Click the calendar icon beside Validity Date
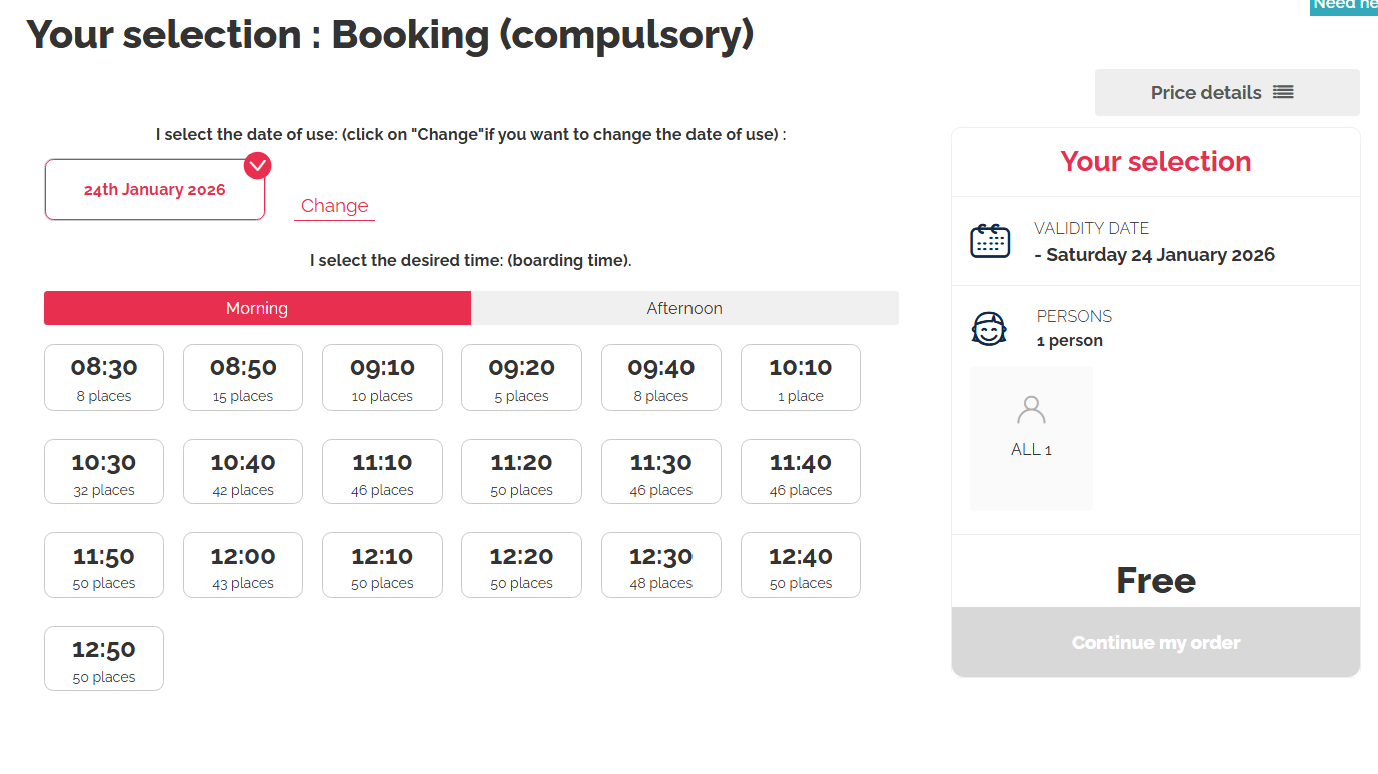 (x=990, y=241)
